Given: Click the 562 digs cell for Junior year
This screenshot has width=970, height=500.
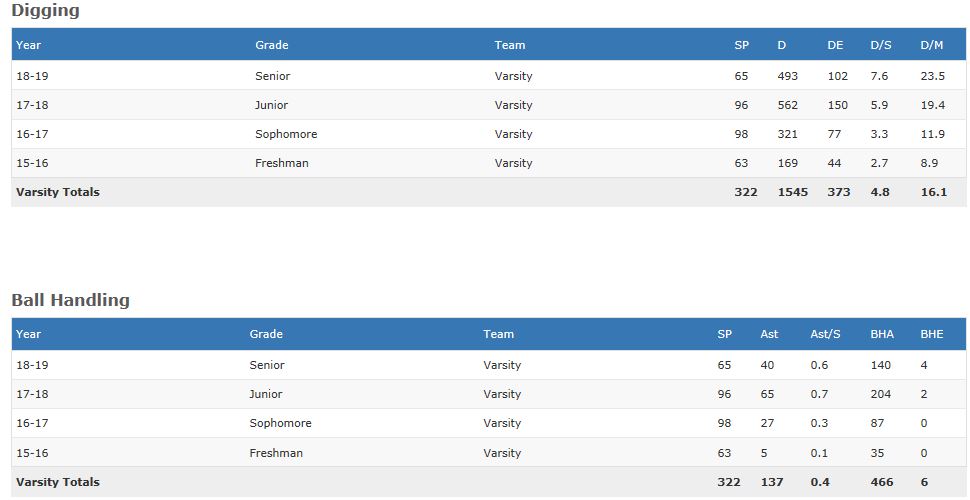Looking at the screenshot, I should click(x=787, y=105).
